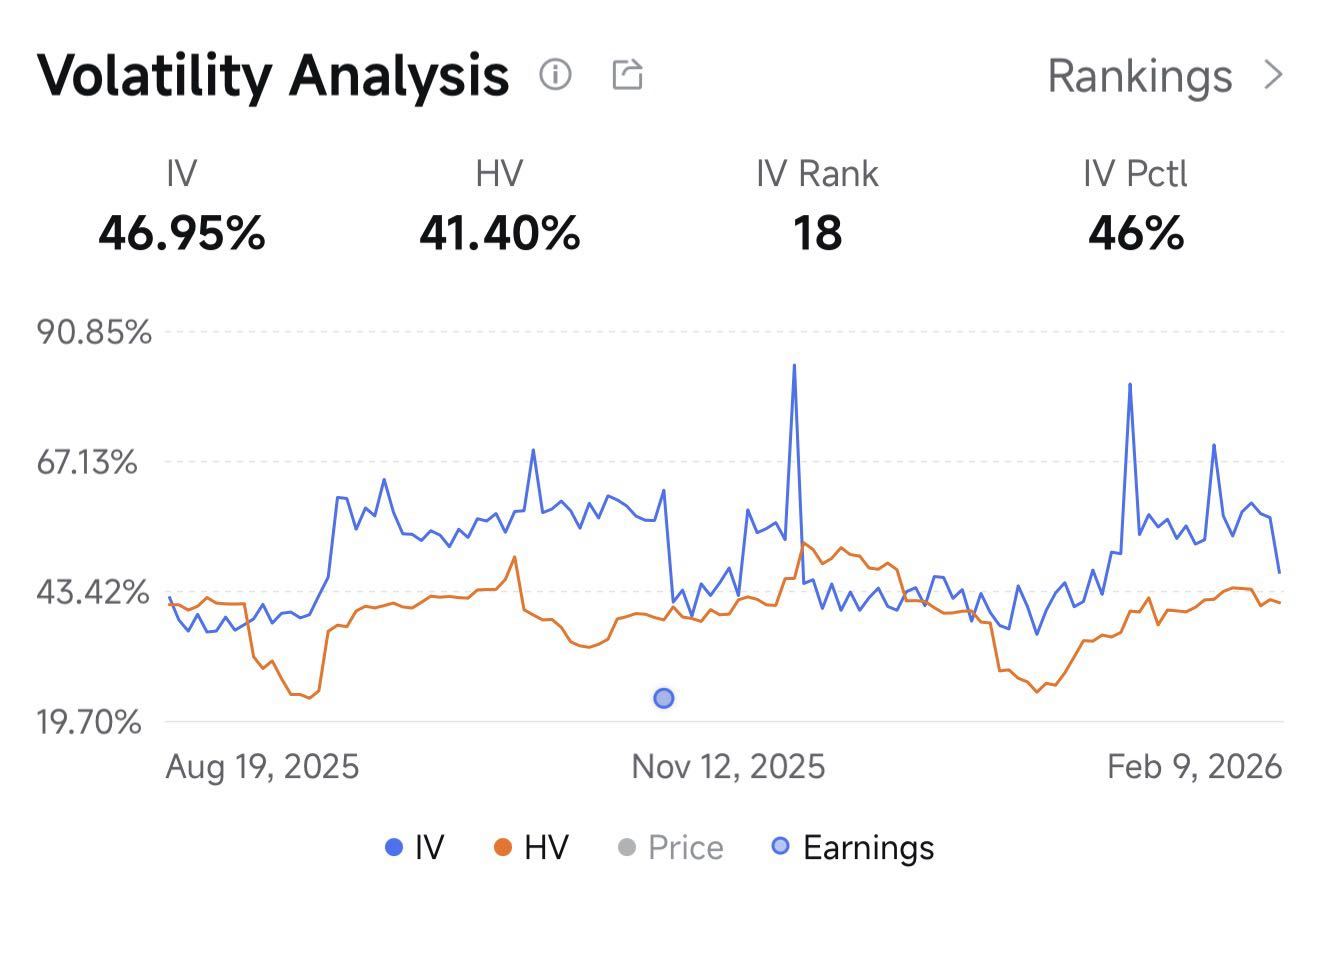Open Rankings chevron arrow
Screen dimensions: 1320x967
tap(1273, 75)
